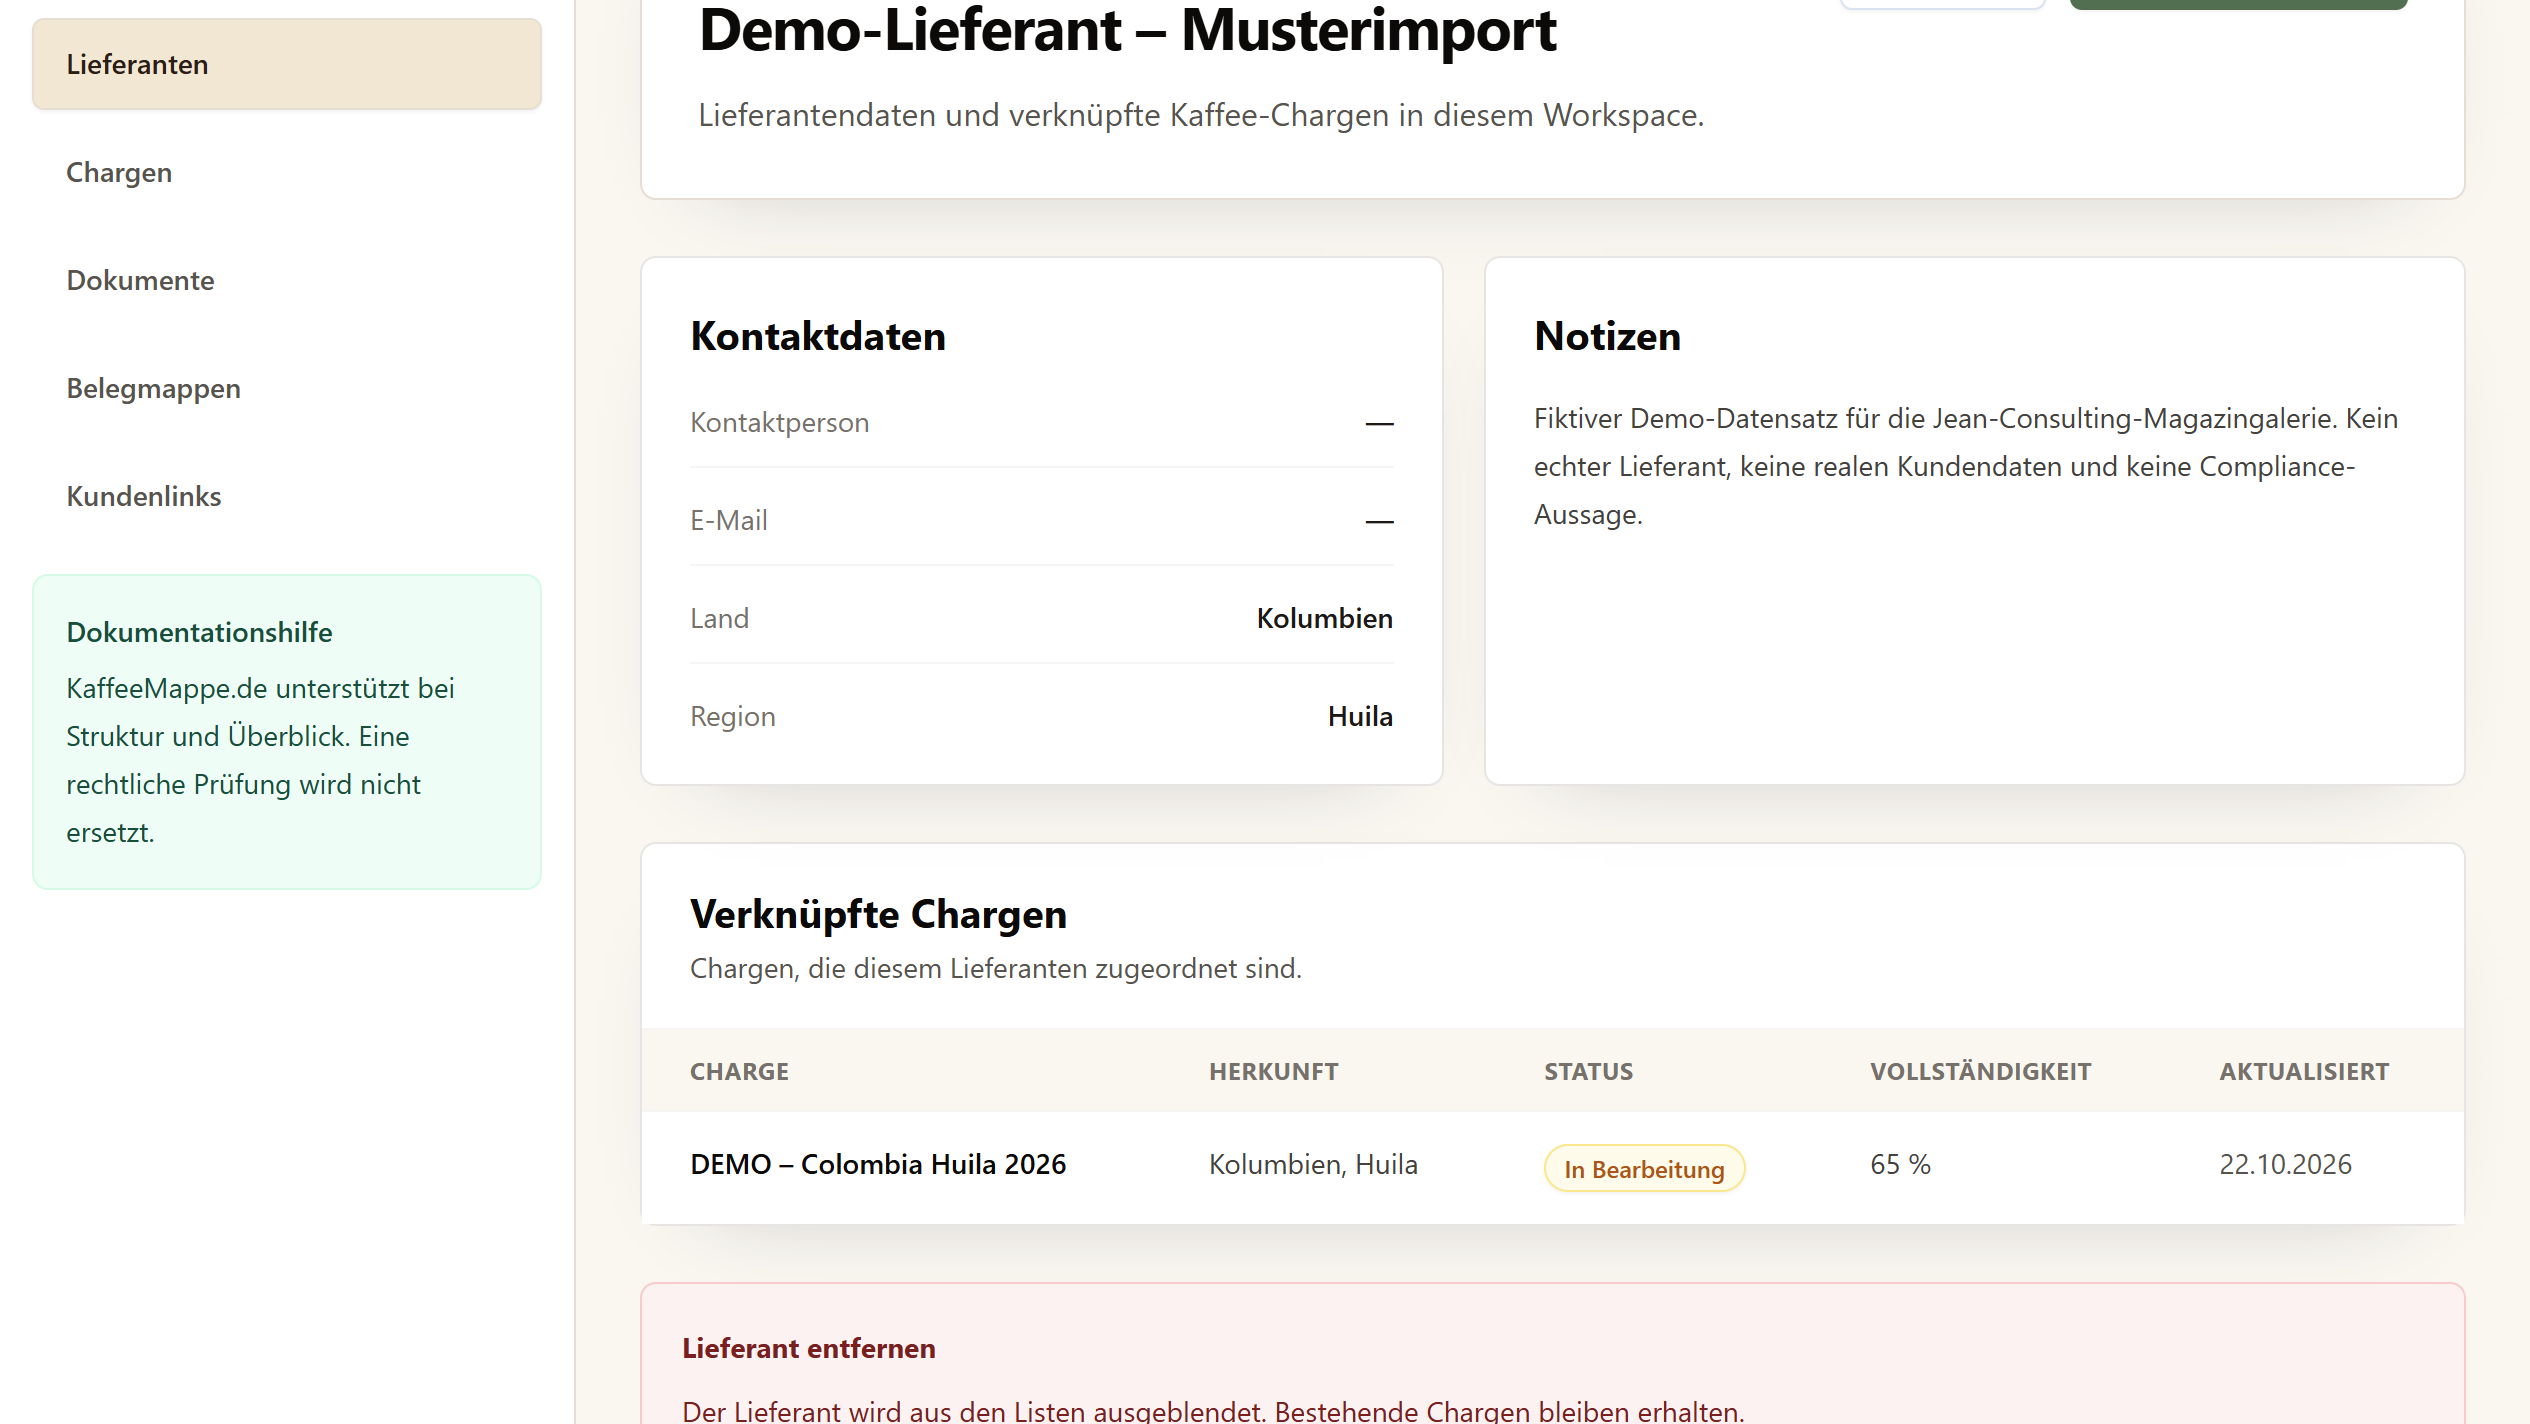Click the CHARGE column header
This screenshot has width=2530, height=1424.
[x=739, y=1071]
